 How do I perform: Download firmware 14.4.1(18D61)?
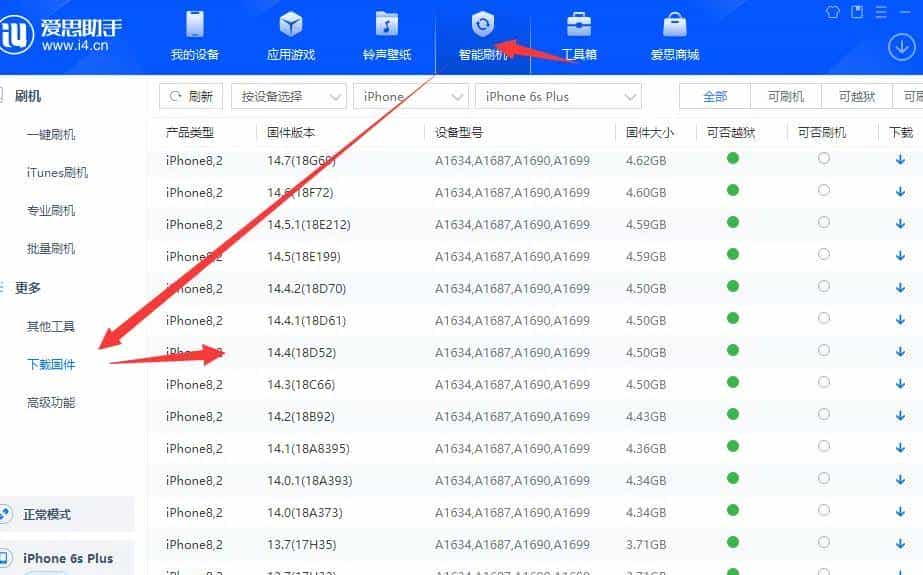(900, 320)
